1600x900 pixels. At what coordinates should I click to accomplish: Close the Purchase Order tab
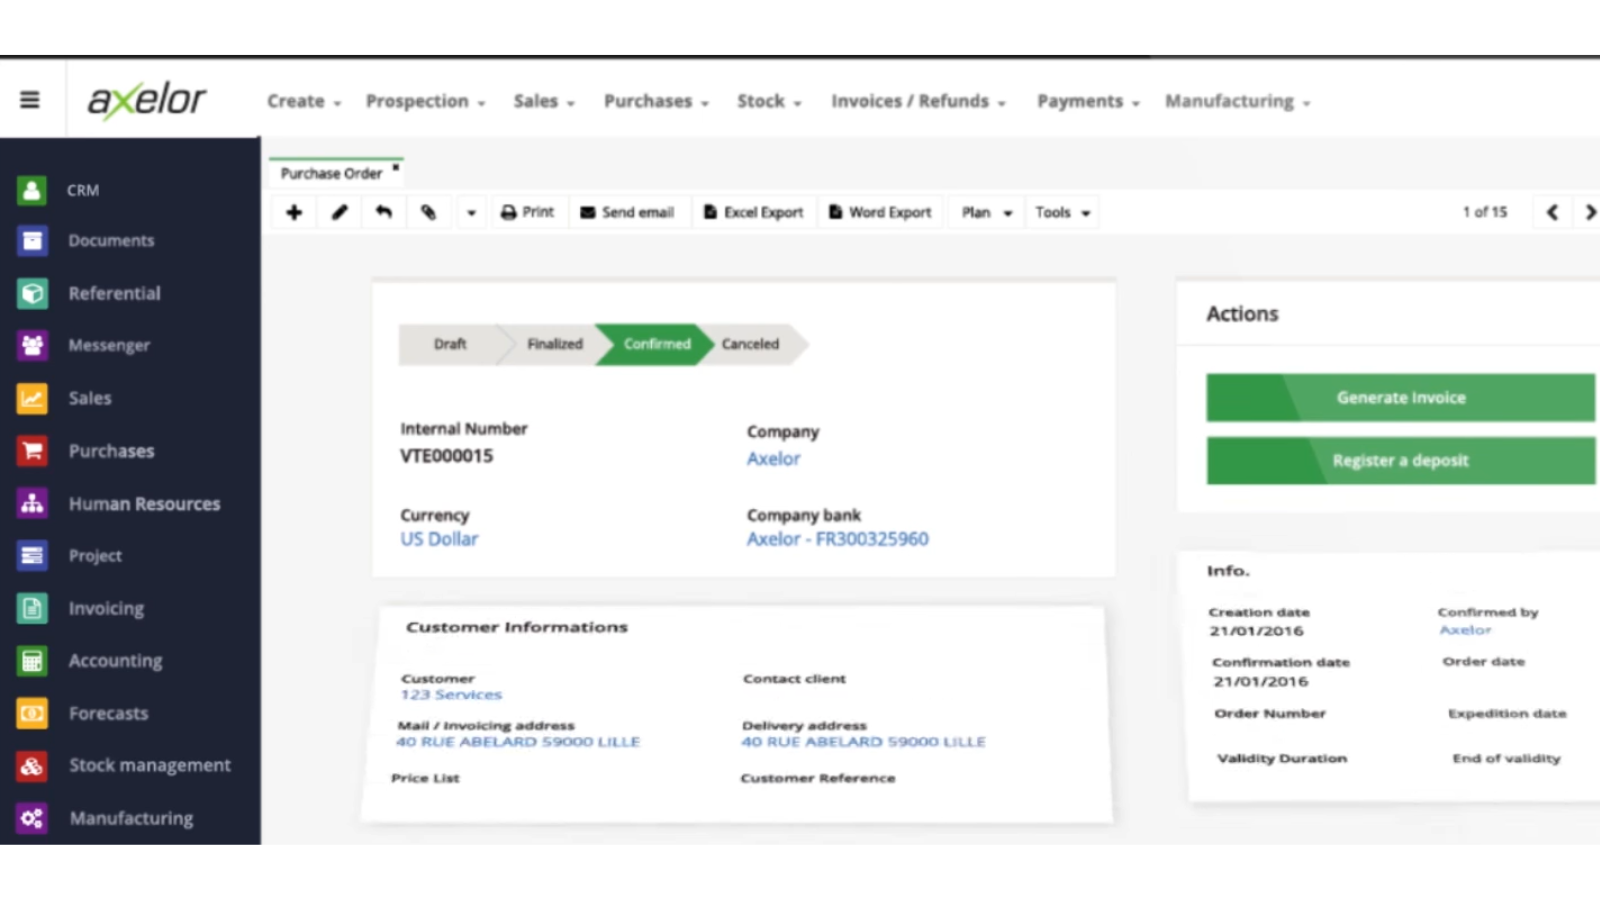coord(396,168)
